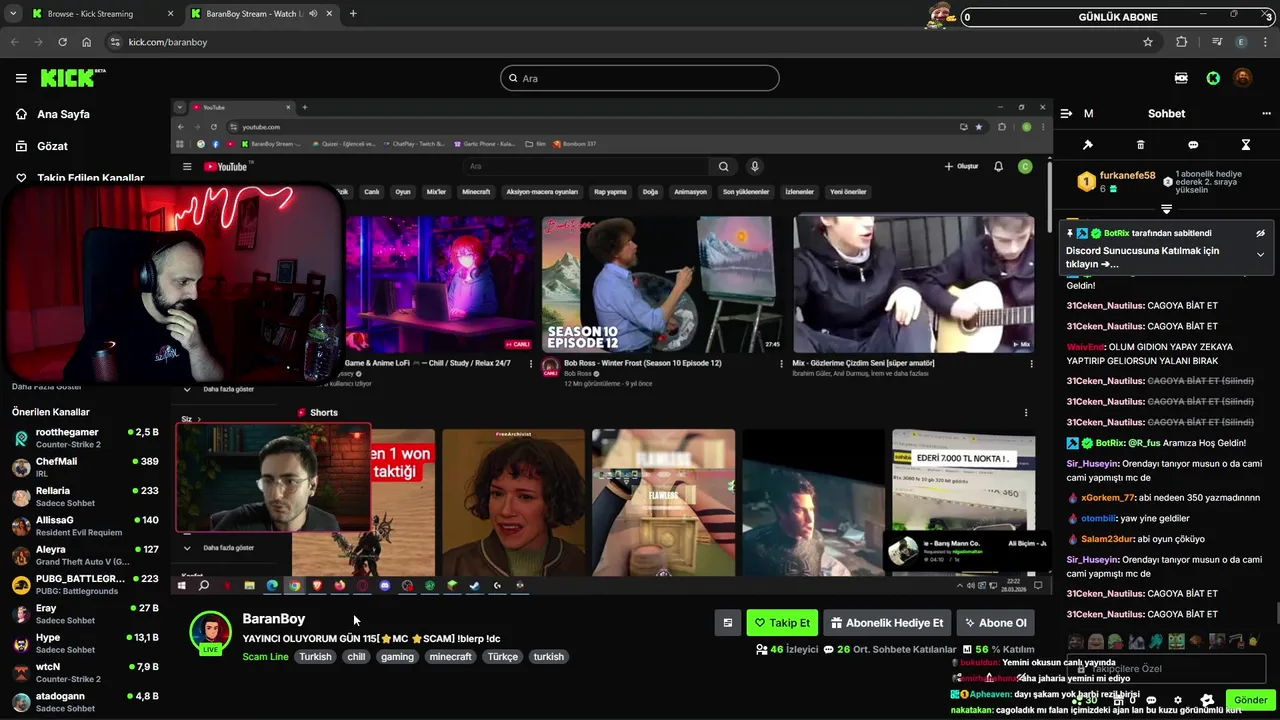Click Chrome home button

(87, 42)
